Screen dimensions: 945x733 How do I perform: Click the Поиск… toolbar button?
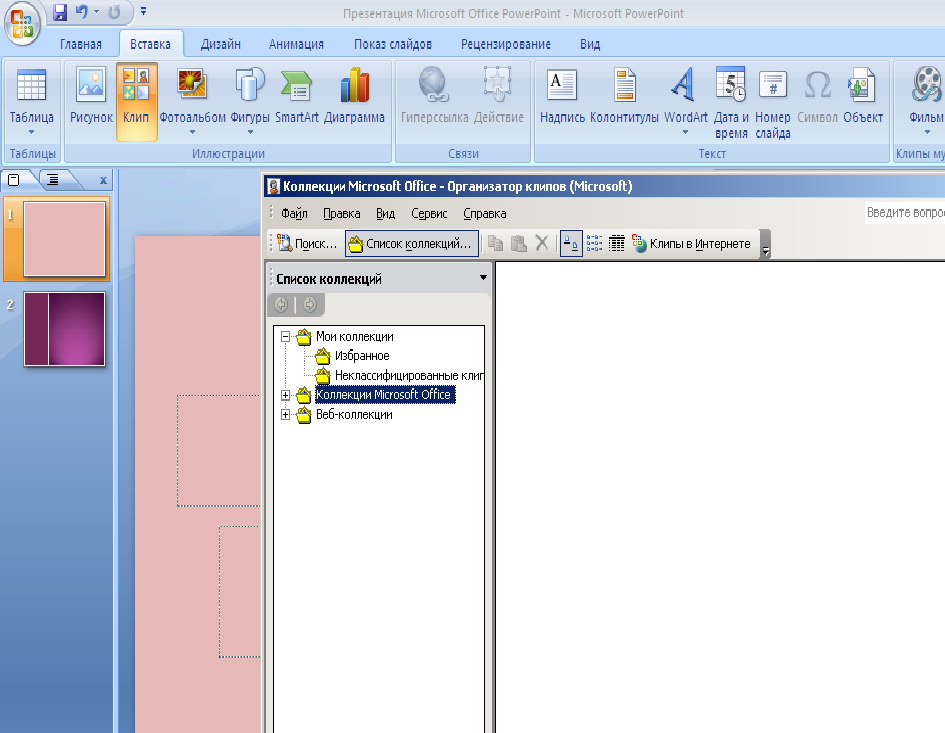307,244
